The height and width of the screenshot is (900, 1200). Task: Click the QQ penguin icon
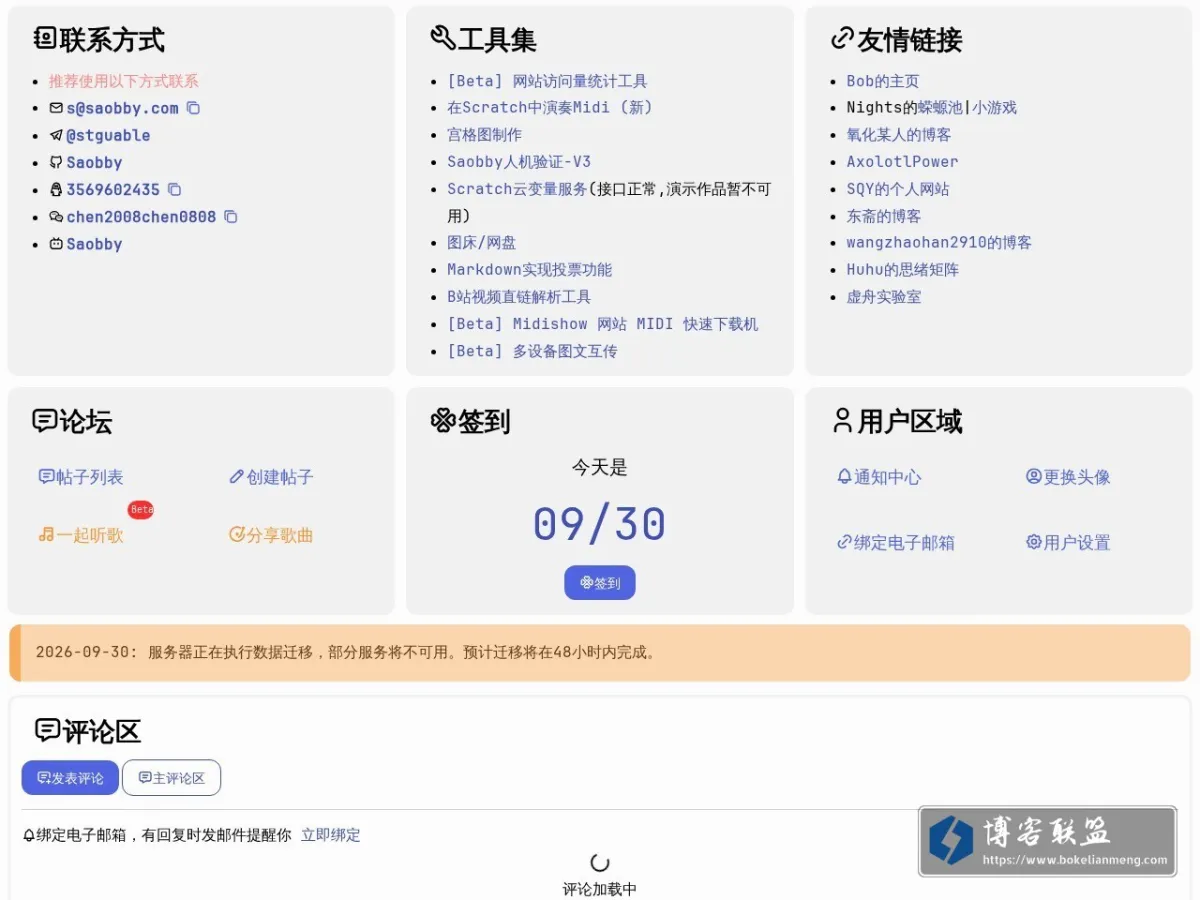56,189
